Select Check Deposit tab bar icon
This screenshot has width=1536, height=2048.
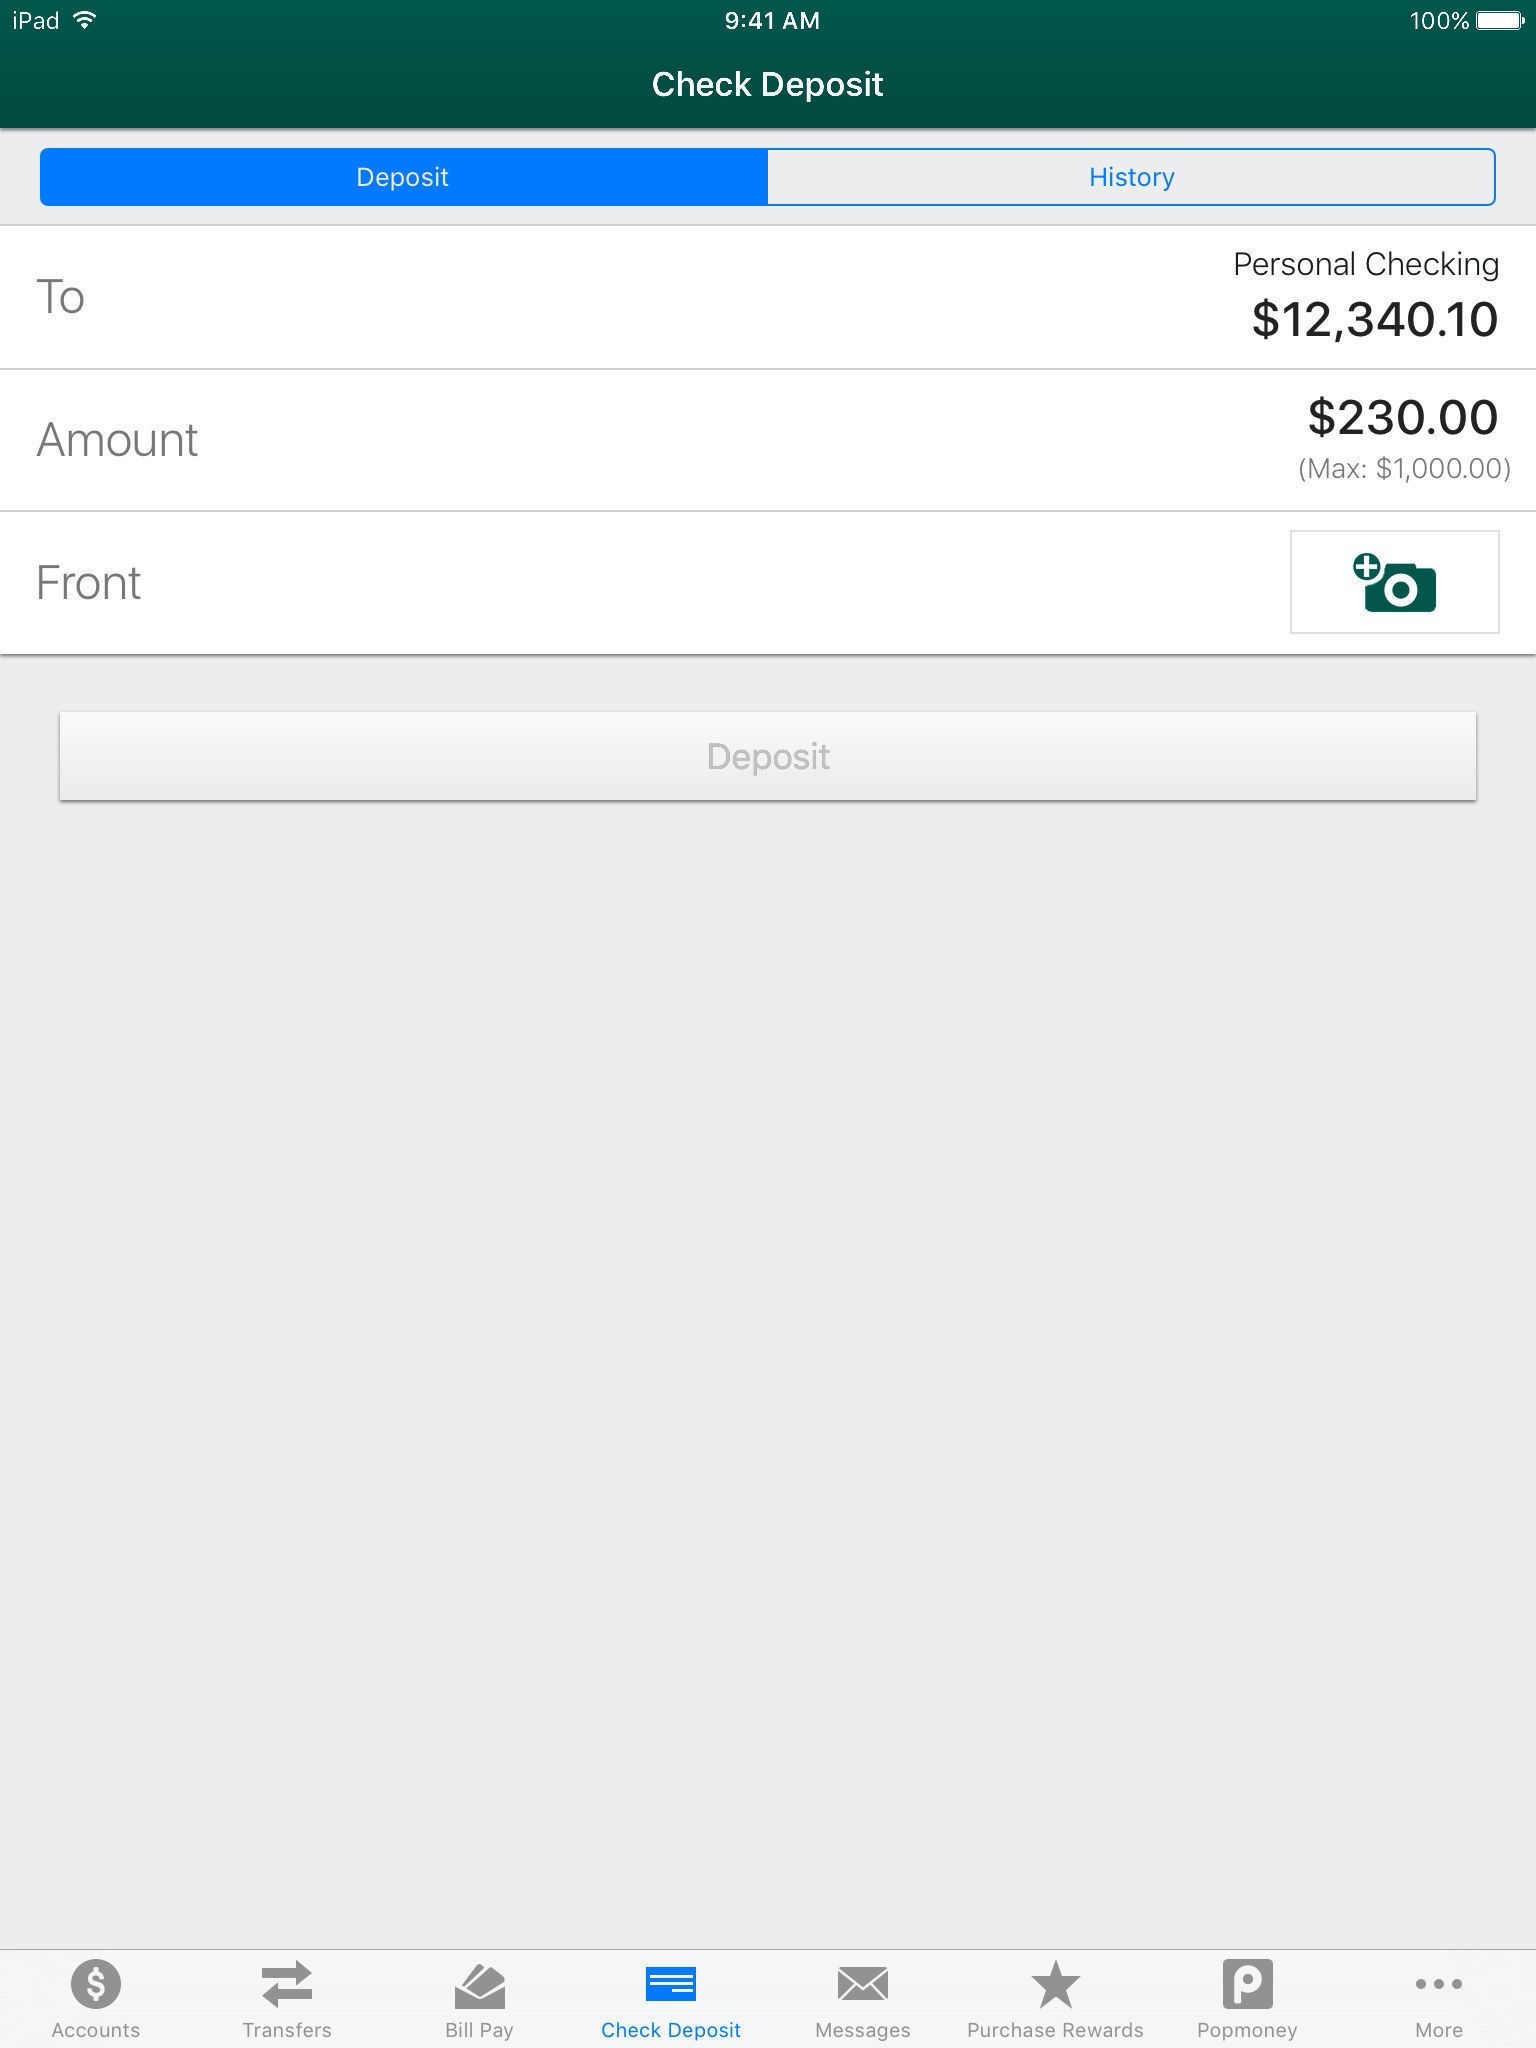pos(671,1984)
